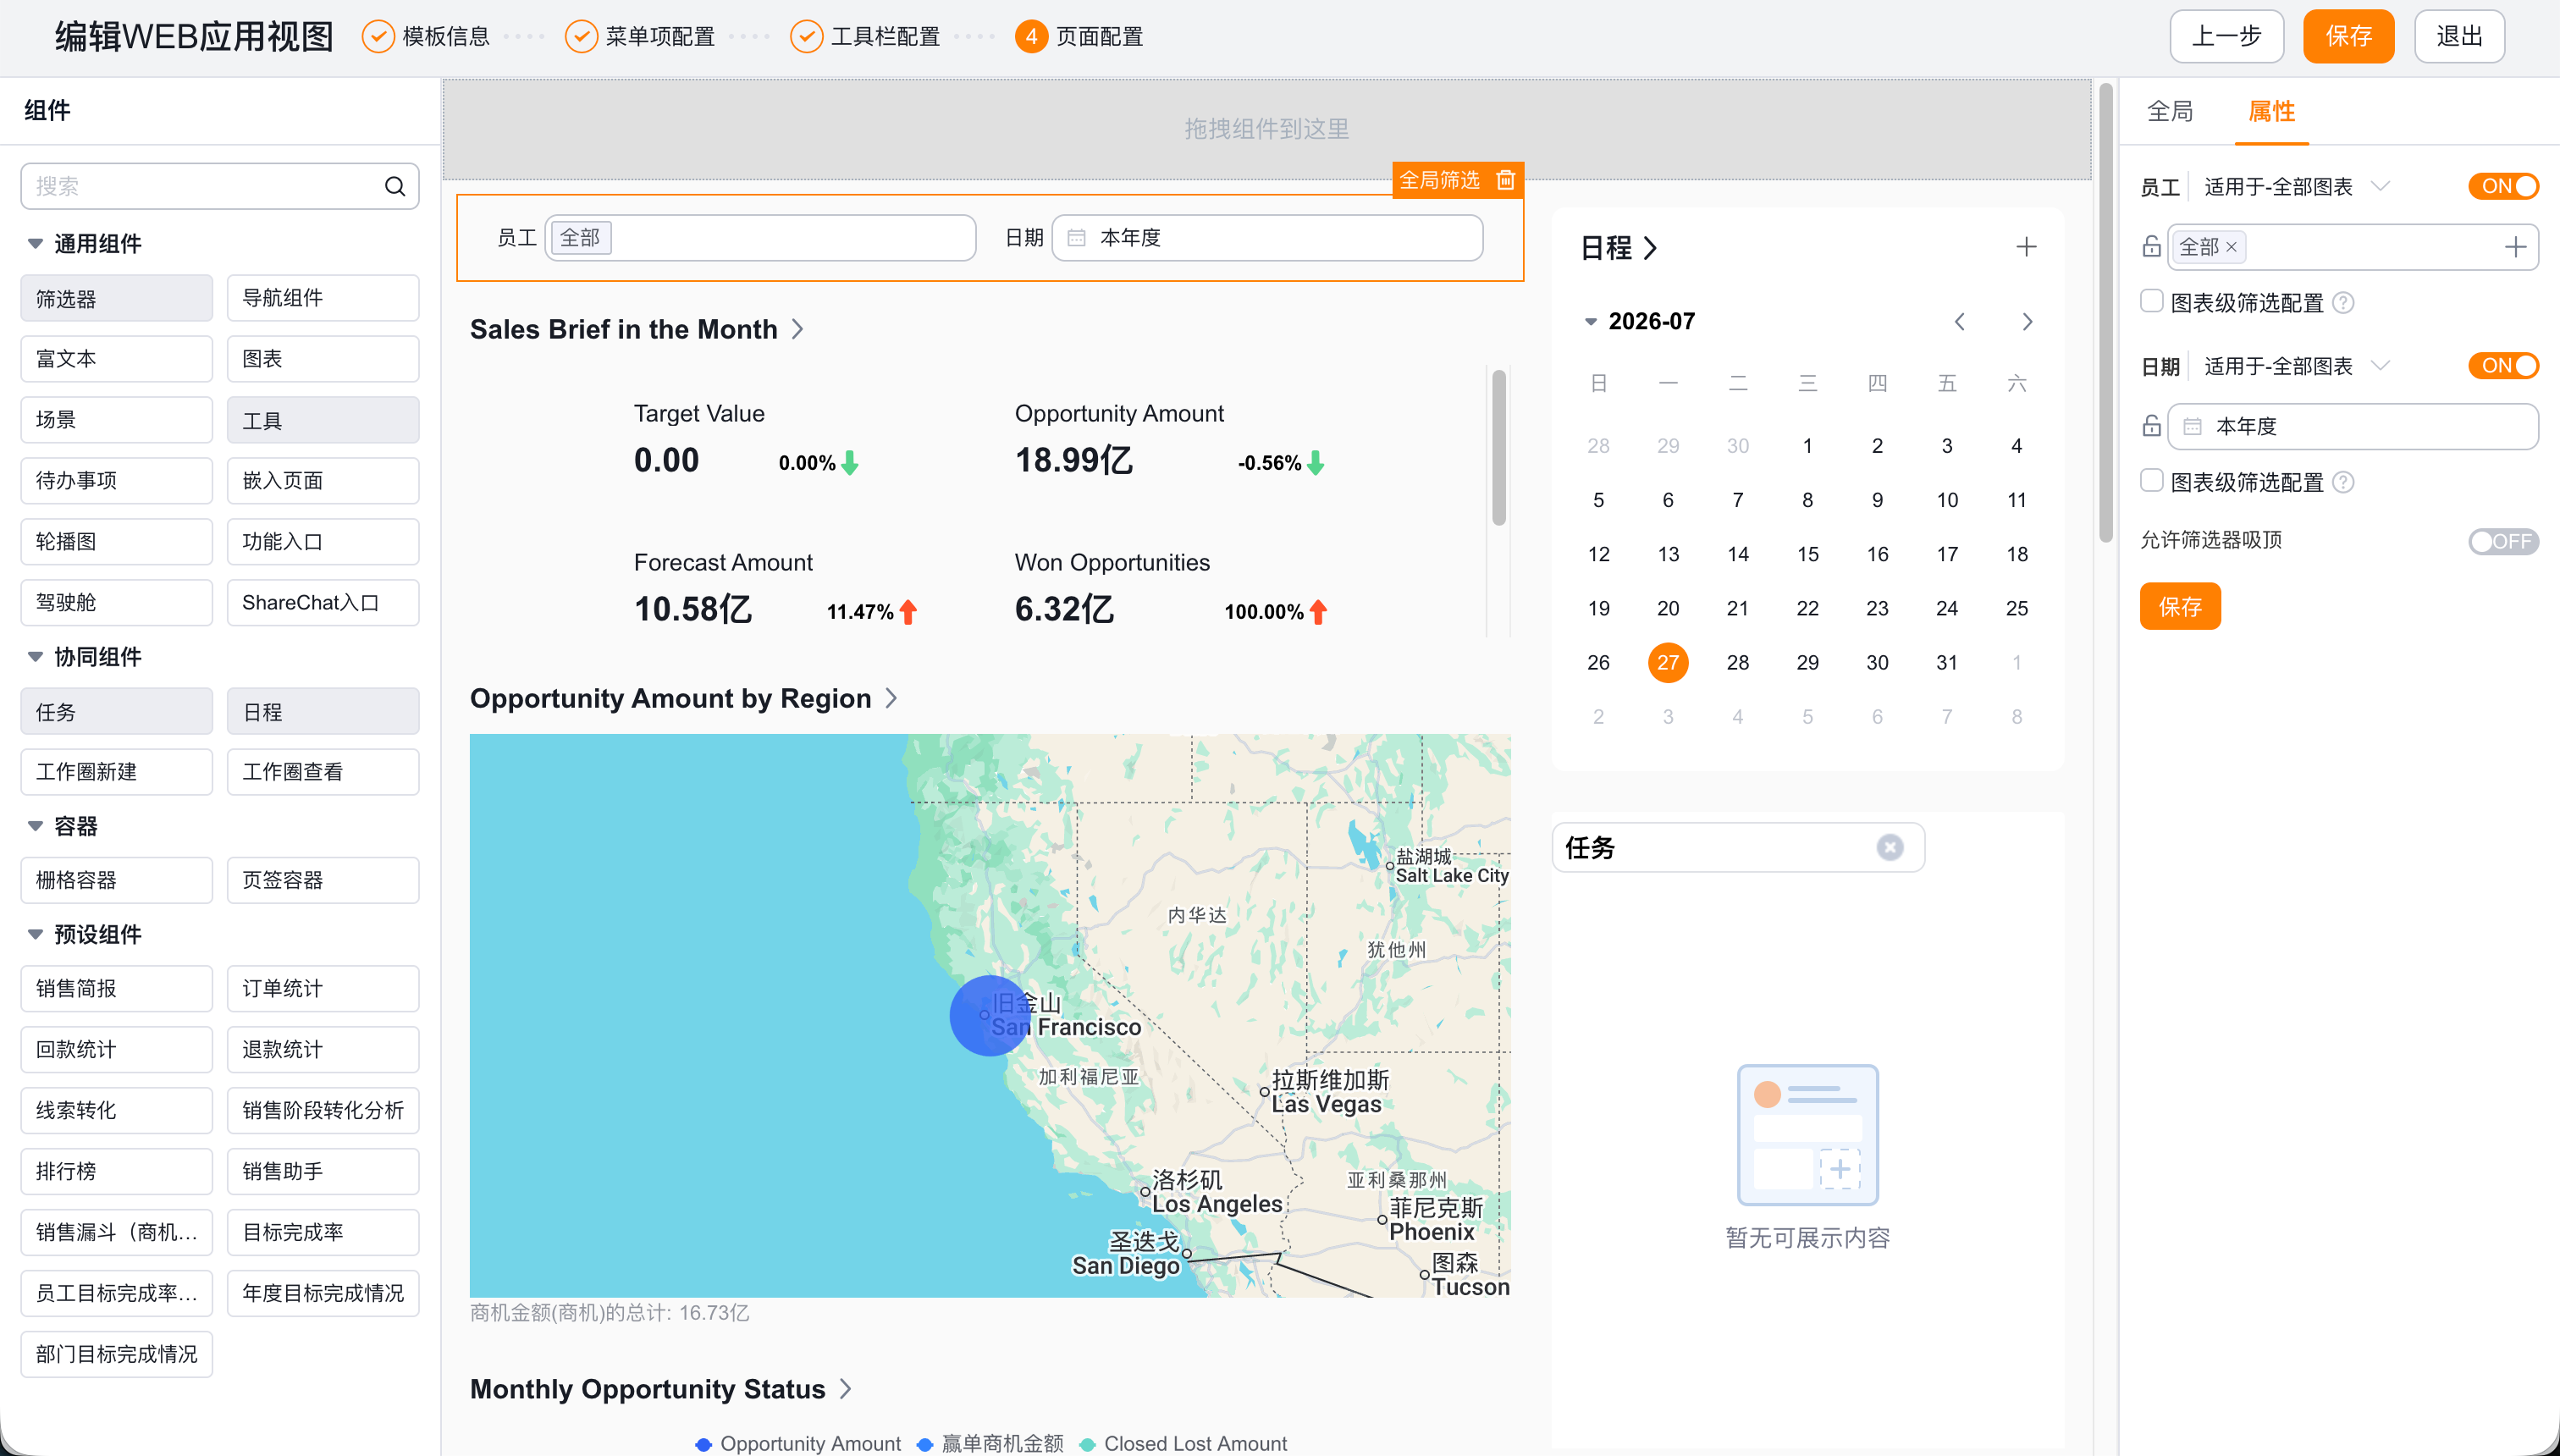Click the 全局筛选 label tag

pyautogui.click(x=1439, y=180)
